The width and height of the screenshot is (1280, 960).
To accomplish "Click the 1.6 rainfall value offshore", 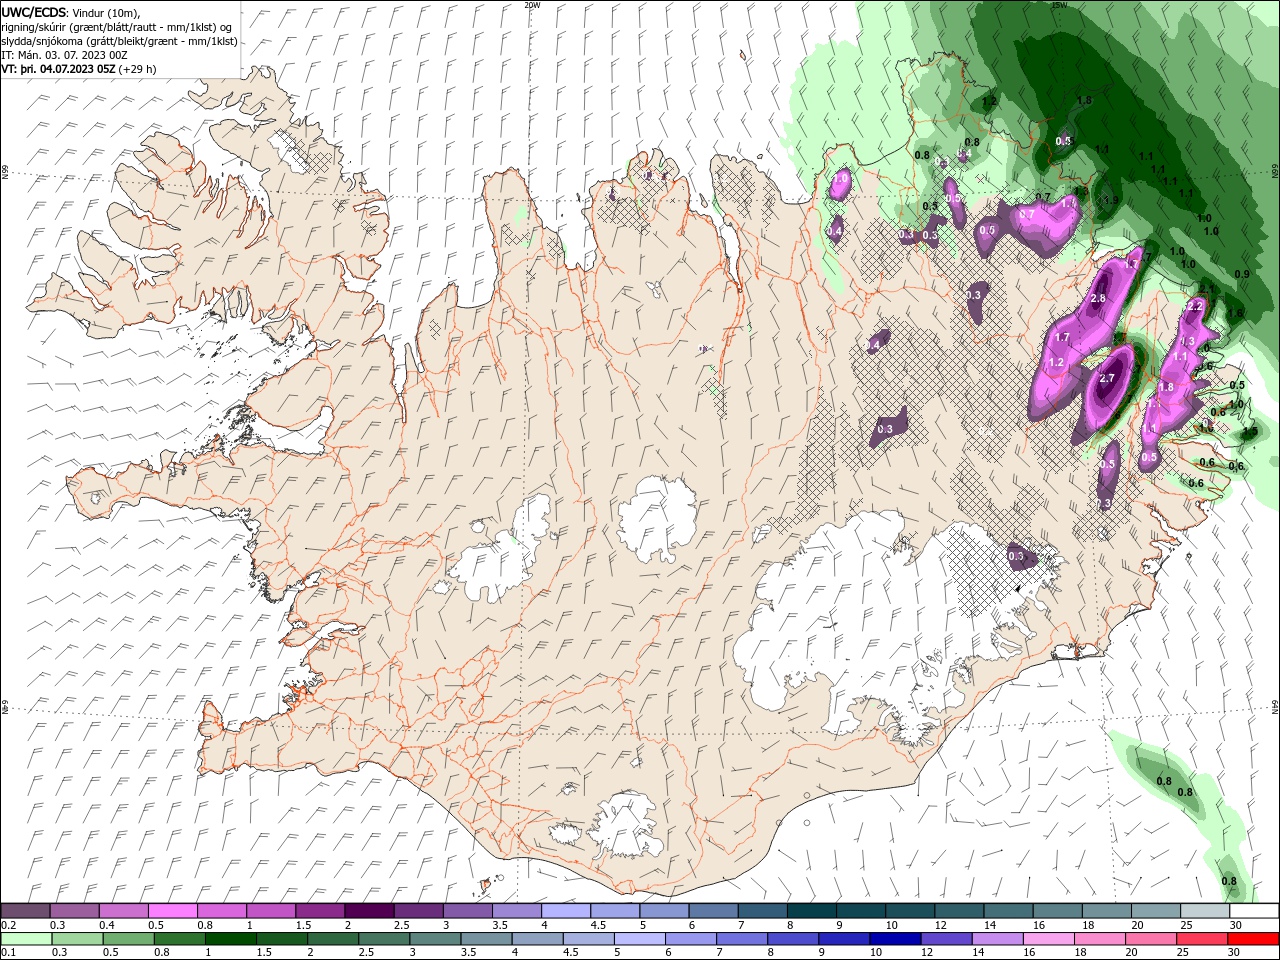I will (1236, 314).
